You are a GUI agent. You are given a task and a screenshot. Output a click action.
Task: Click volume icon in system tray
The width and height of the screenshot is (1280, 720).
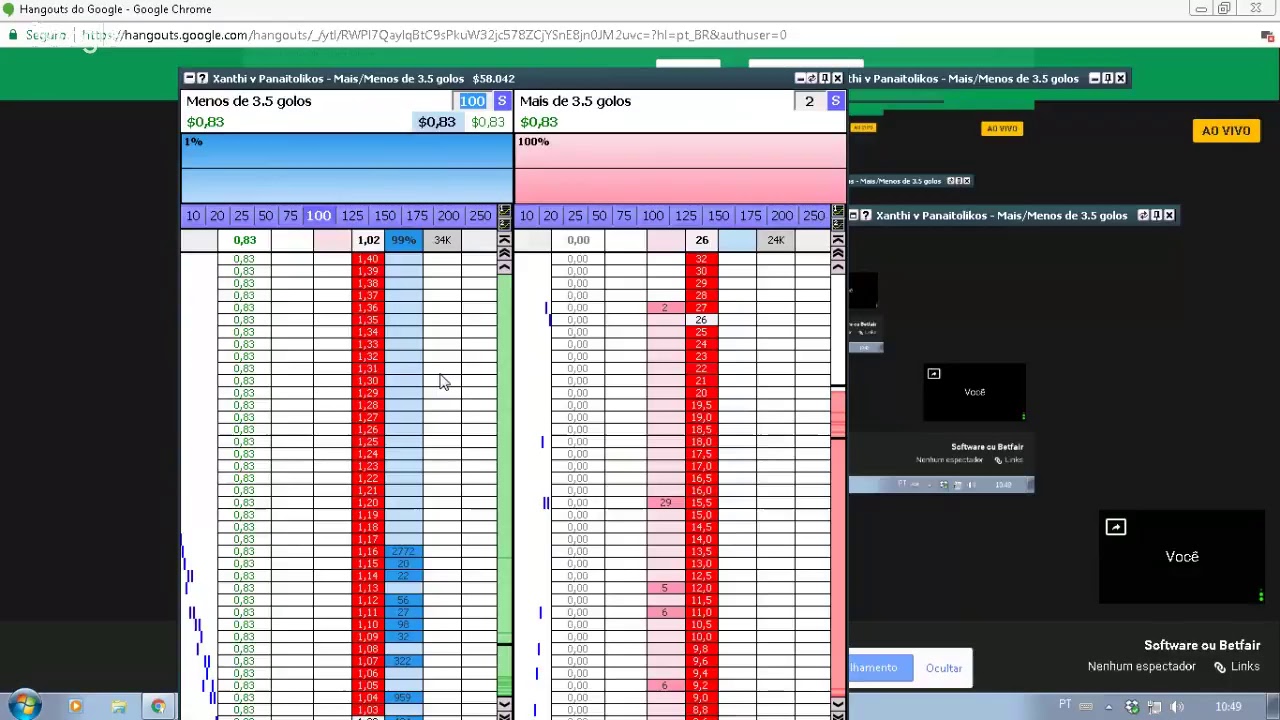pyautogui.click(x=1177, y=707)
